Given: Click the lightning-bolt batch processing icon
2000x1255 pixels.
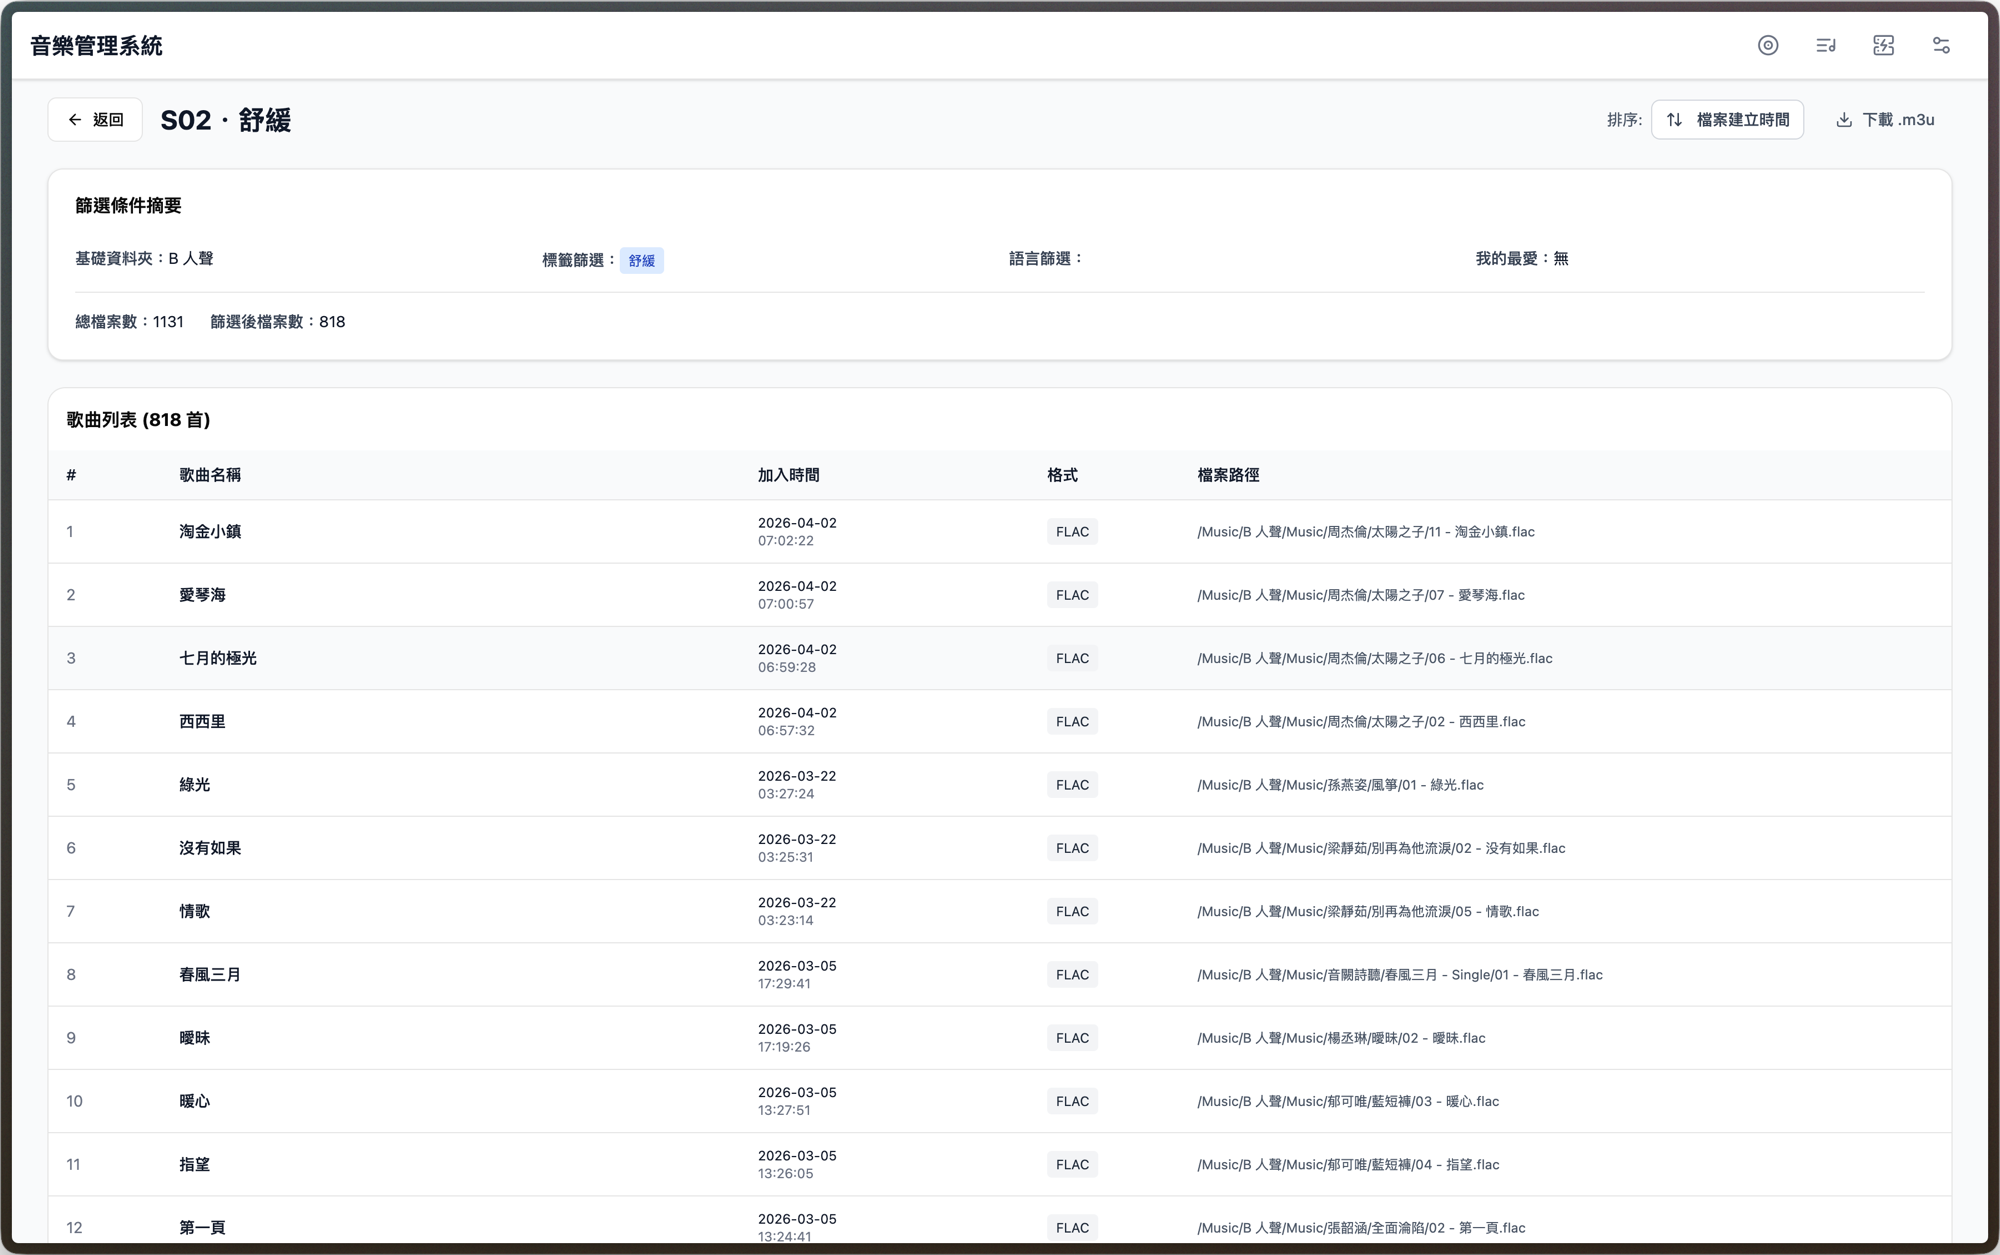Looking at the screenshot, I should pyautogui.click(x=1884, y=45).
